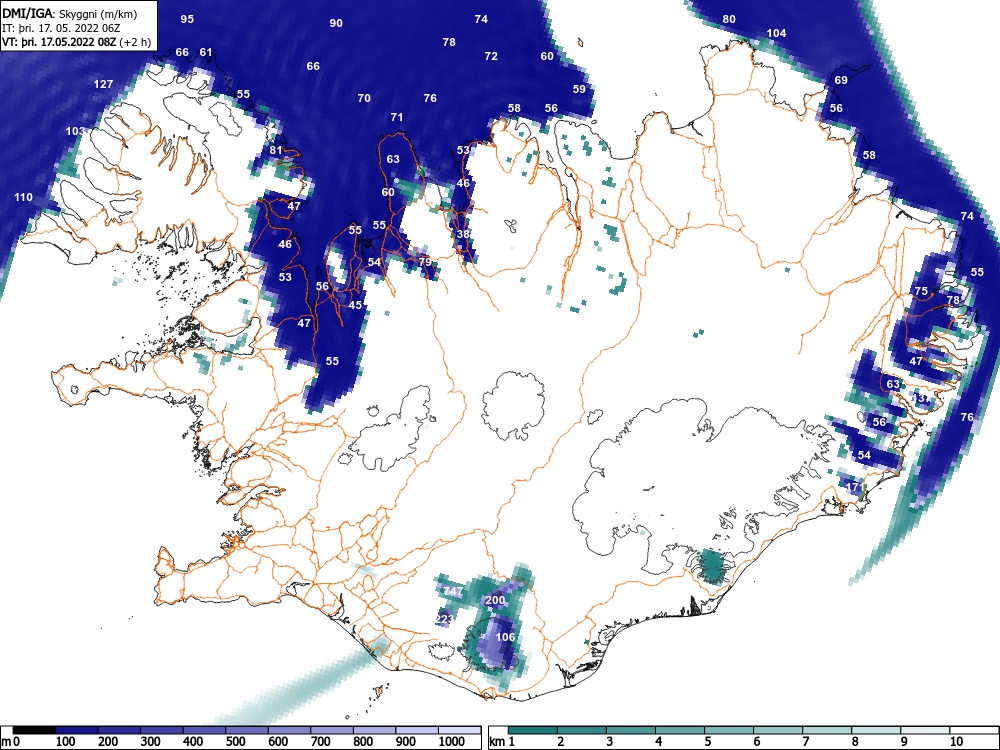Select the map value 72
The width and height of the screenshot is (1000, 750).
tap(491, 56)
